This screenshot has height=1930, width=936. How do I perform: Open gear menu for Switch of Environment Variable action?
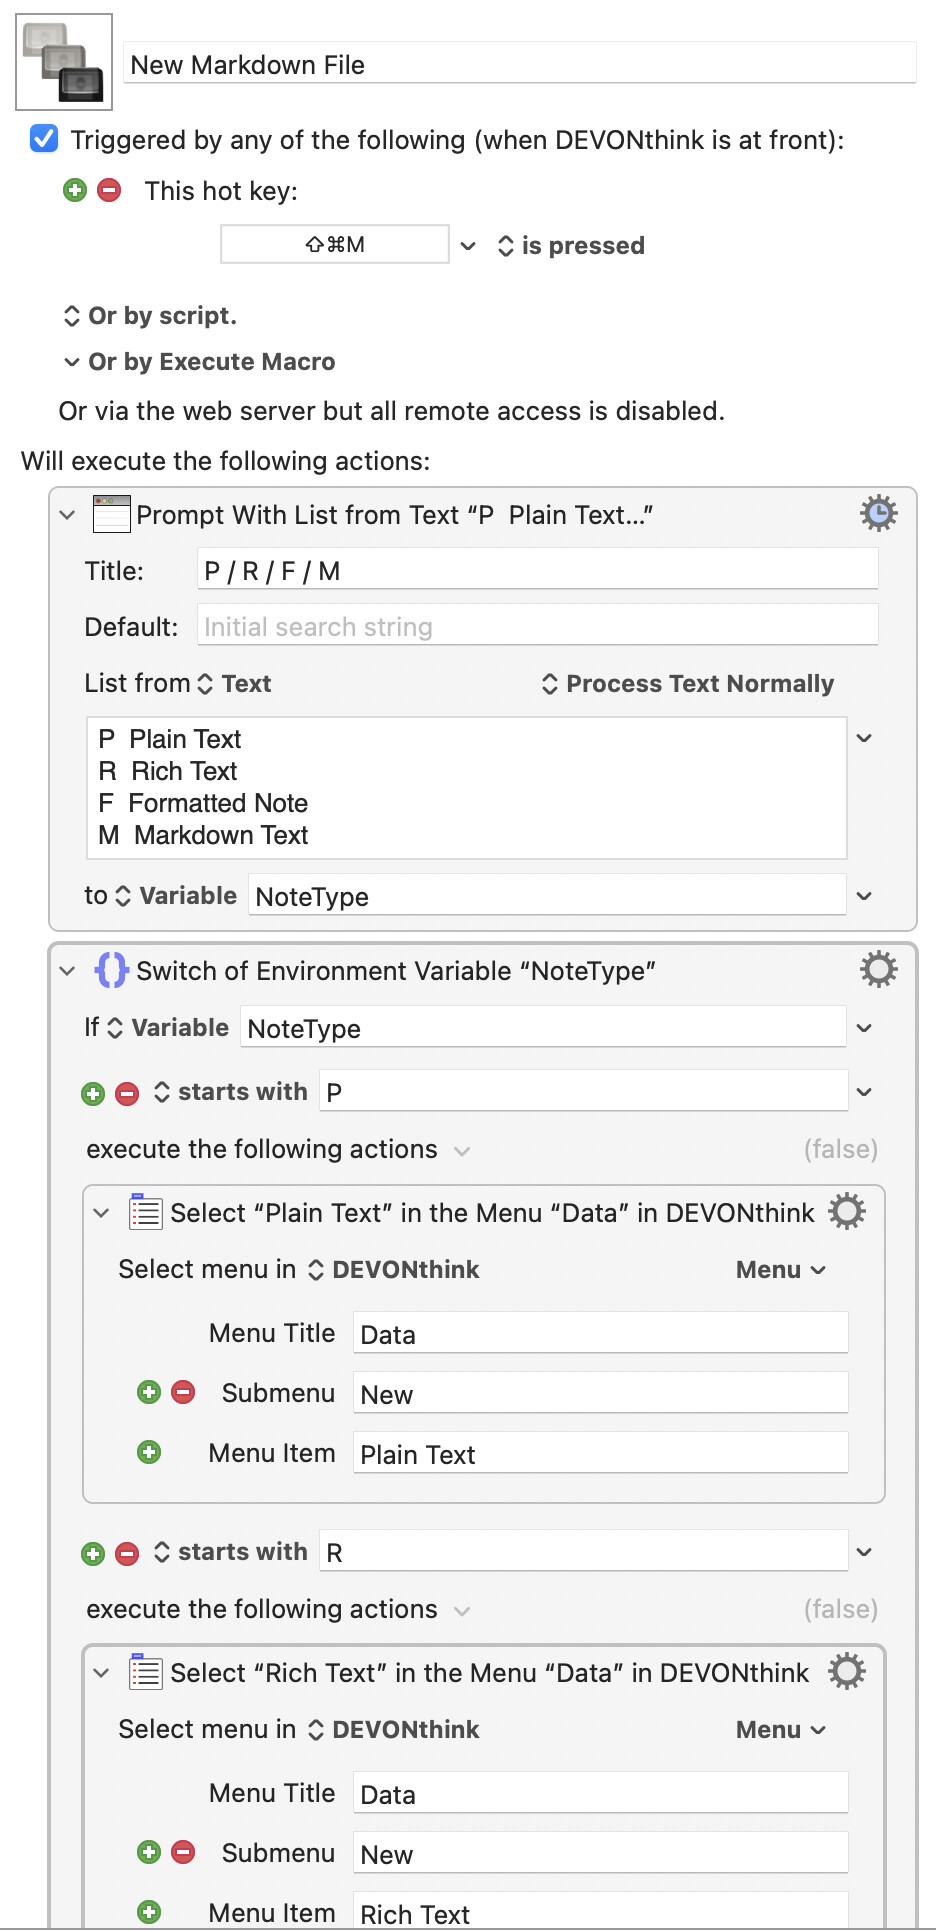click(x=878, y=969)
